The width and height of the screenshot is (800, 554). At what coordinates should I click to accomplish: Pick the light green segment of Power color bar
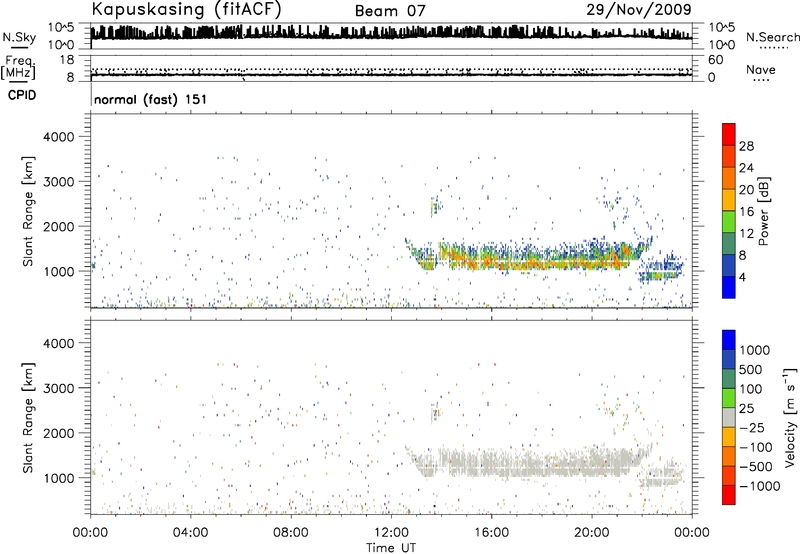click(x=729, y=222)
